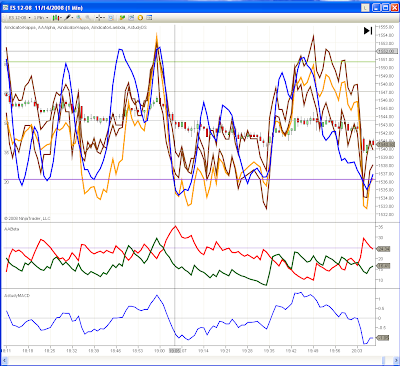This screenshot has width=400, height=366.
Task: Click the jump-to-latest-bar arrow icon
Action: click(x=368, y=31)
